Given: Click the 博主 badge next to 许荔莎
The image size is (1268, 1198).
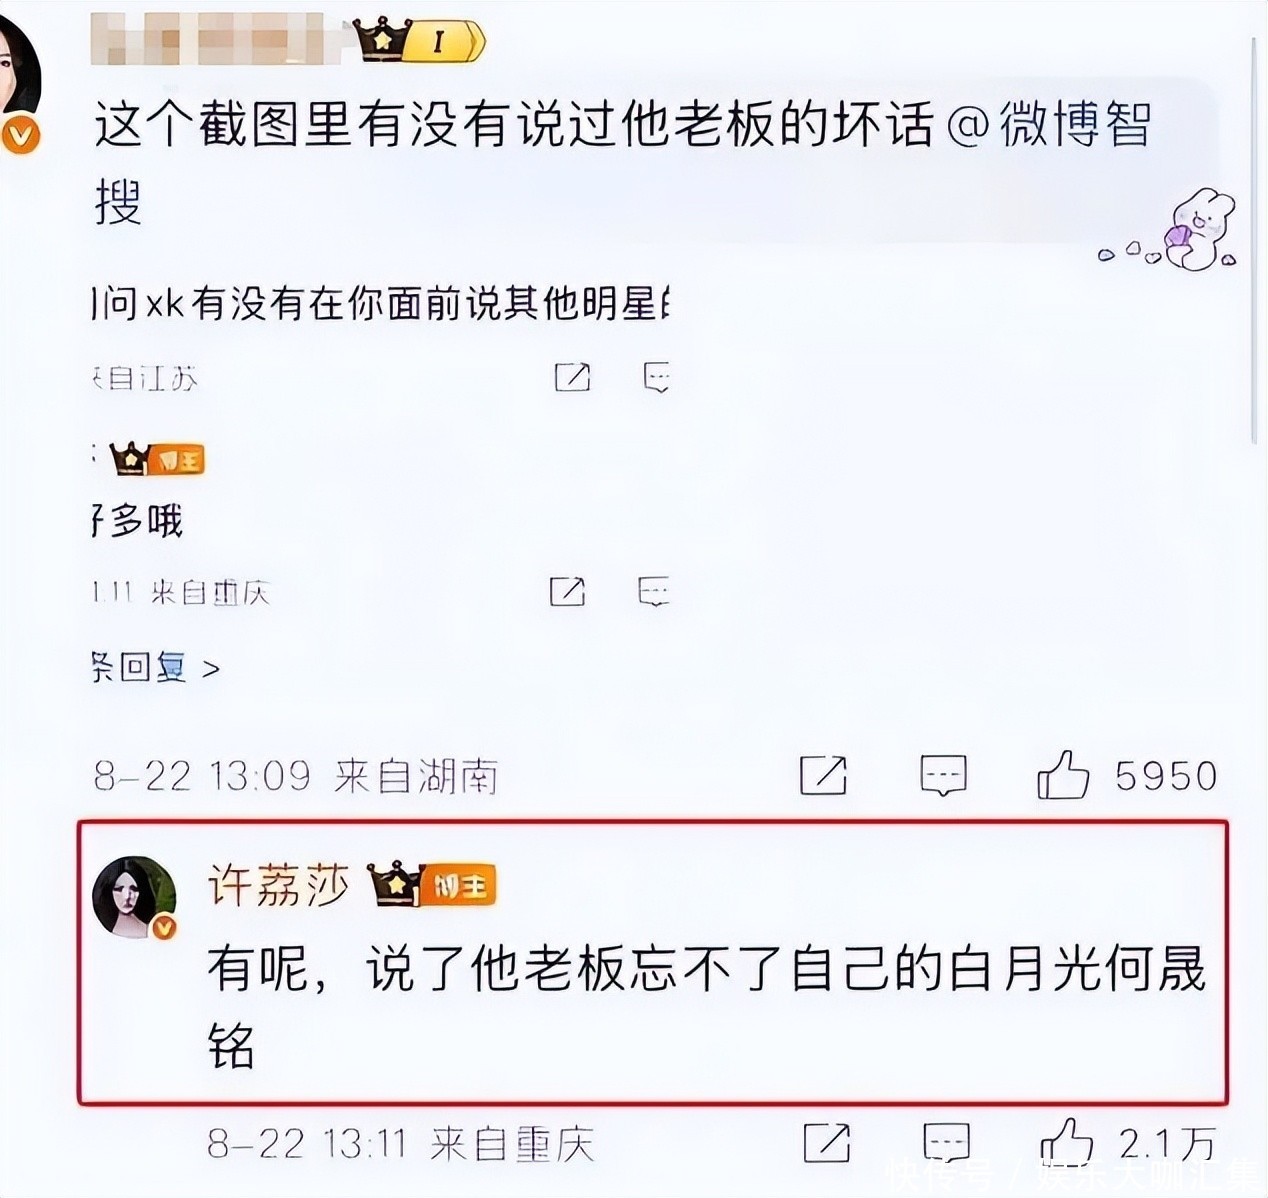Looking at the screenshot, I should [x=433, y=884].
